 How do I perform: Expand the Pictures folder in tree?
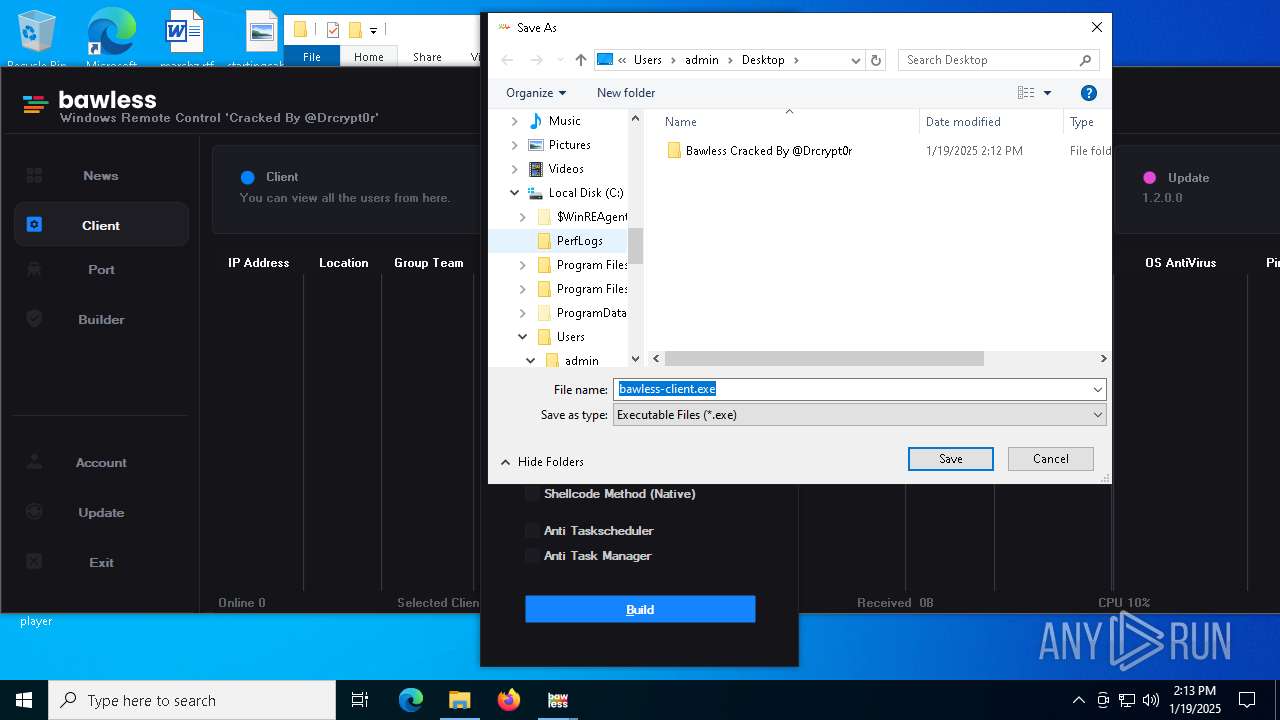[514, 145]
